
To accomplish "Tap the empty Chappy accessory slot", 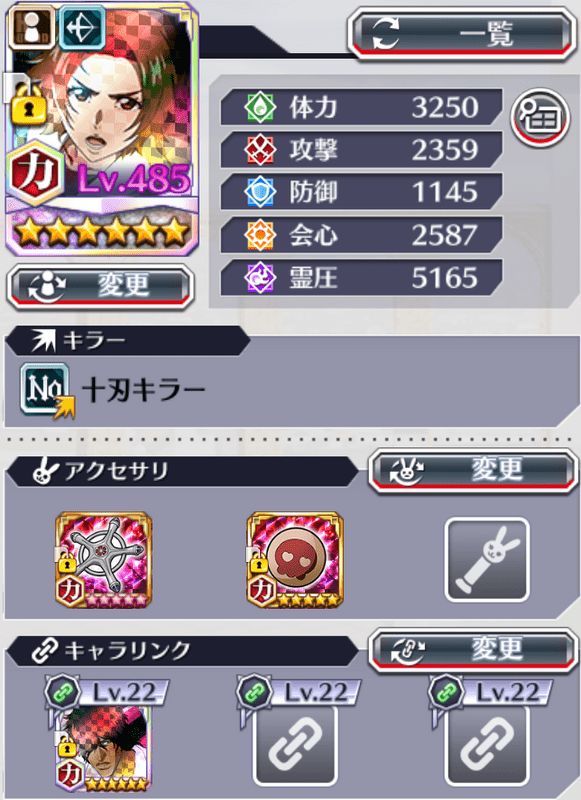I will click(x=487, y=560).
